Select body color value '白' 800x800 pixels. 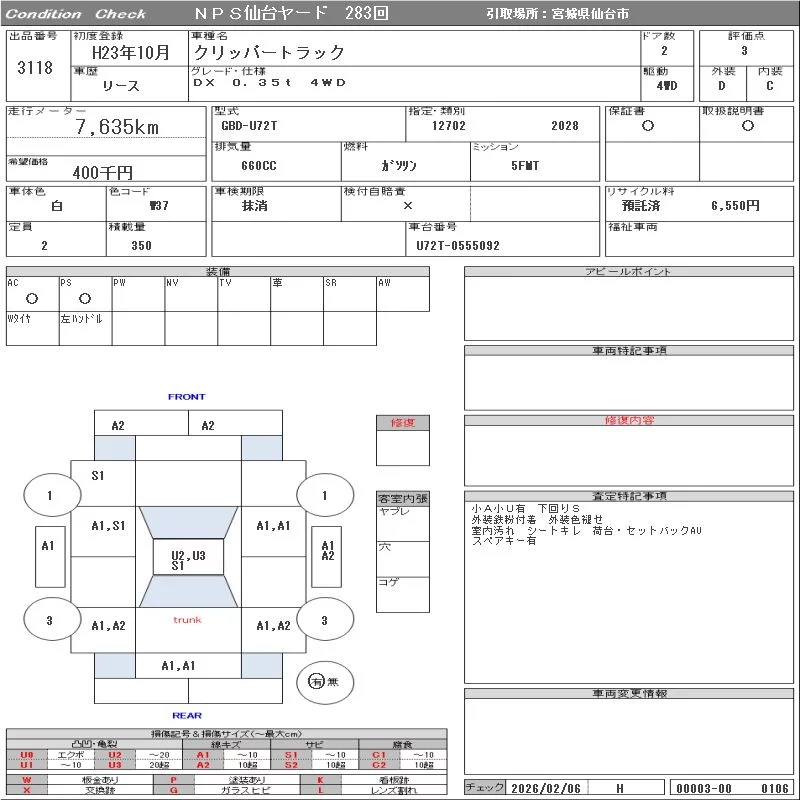click(x=57, y=206)
